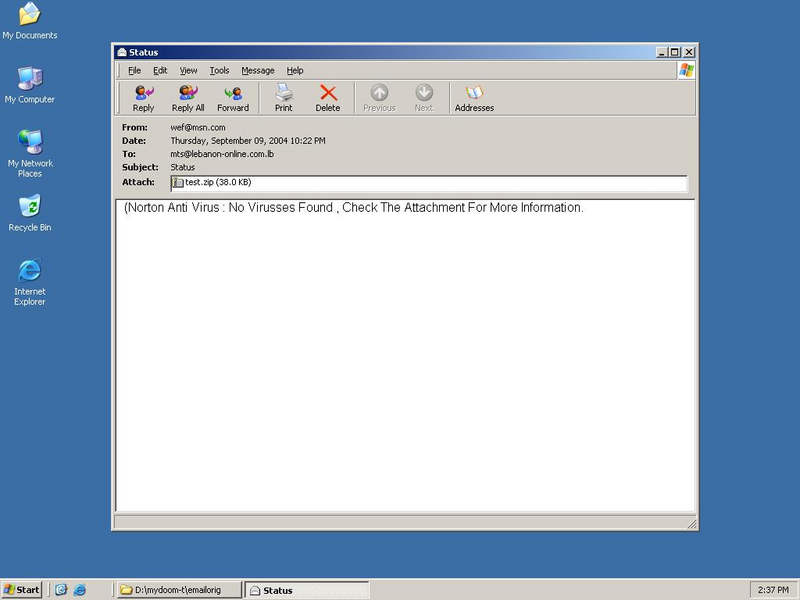
Task: Select the My Documents desktop icon
Action: point(30,21)
